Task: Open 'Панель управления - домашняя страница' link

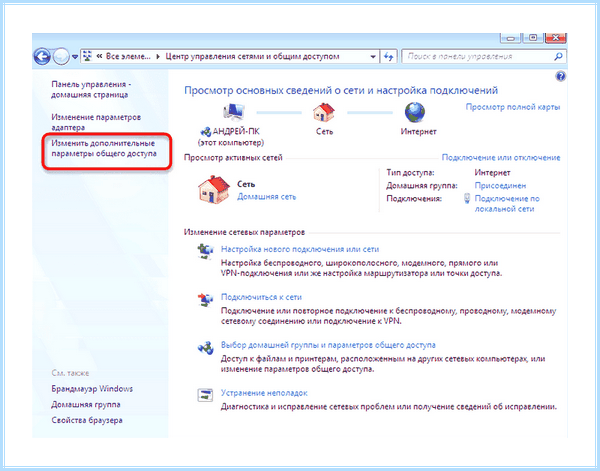Action: [x=91, y=89]
